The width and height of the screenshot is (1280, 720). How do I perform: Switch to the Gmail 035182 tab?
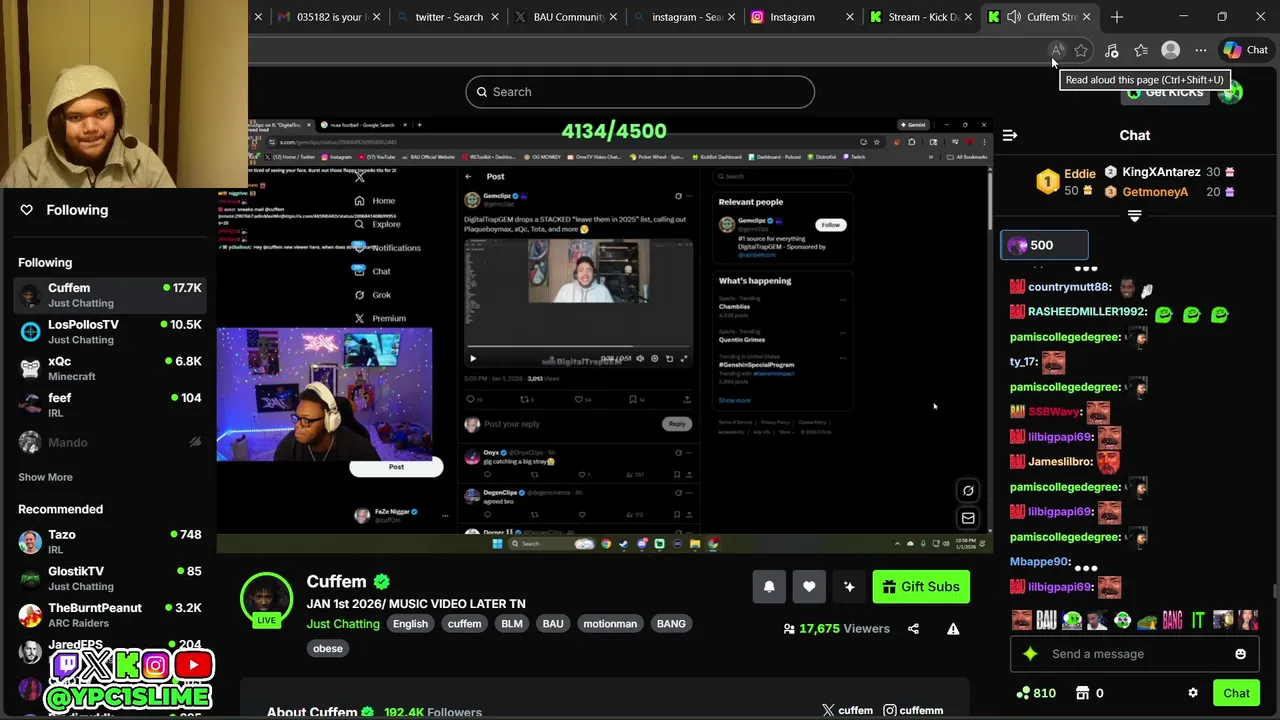(328, 17)
